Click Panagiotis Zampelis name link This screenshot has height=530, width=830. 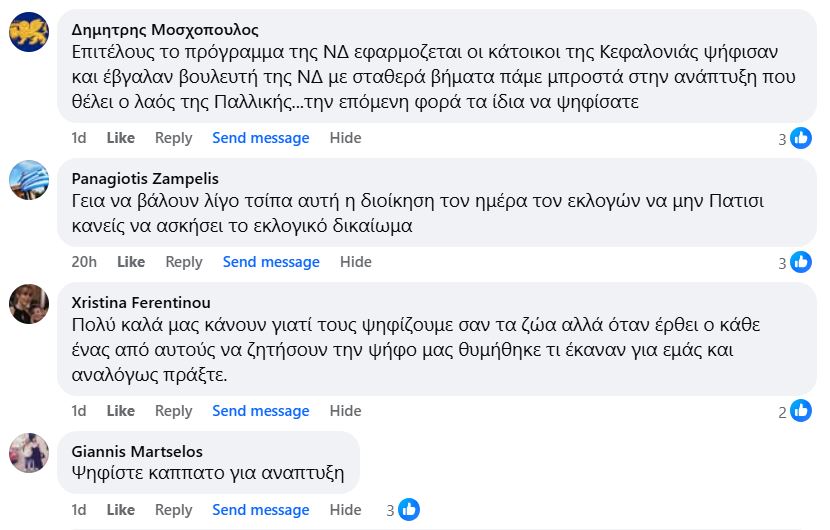coord(145,179)
